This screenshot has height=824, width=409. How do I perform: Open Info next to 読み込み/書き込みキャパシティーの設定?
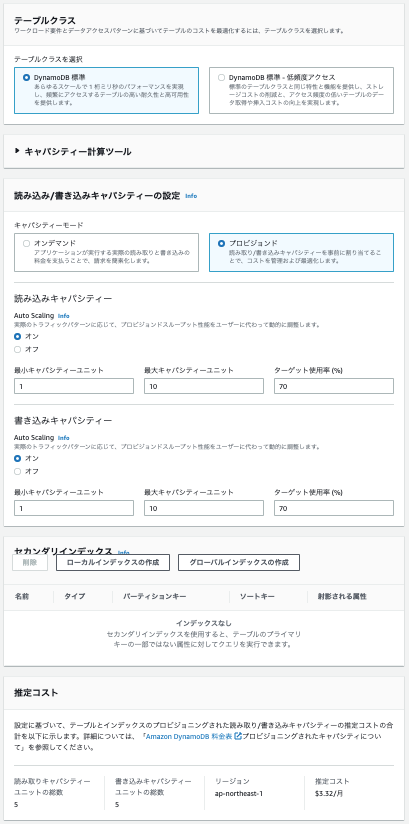pos(191,196)
